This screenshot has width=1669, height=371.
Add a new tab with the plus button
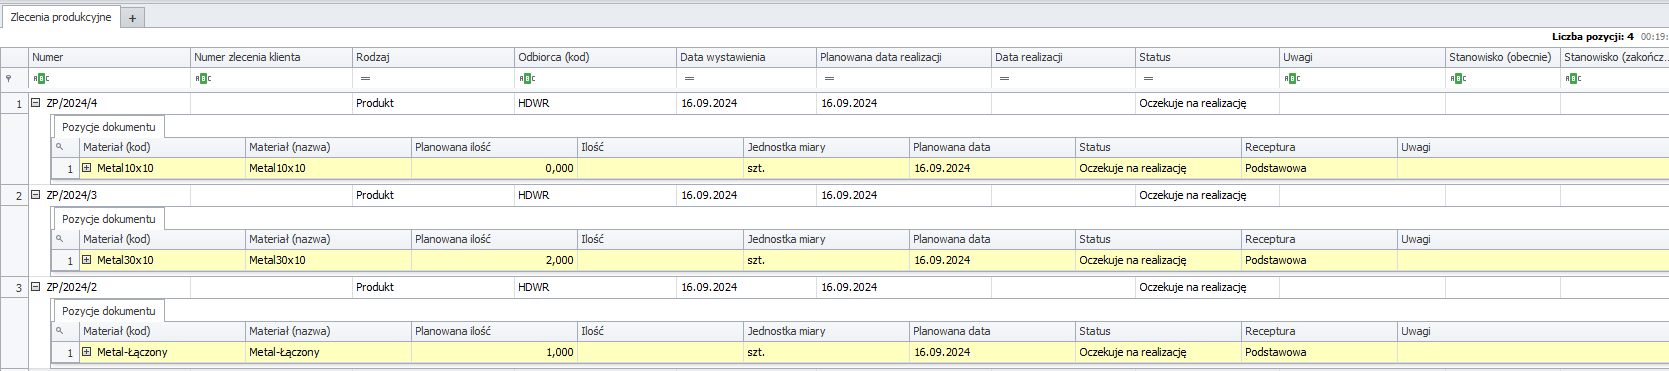pyautogui.click(x=132, y=18)
